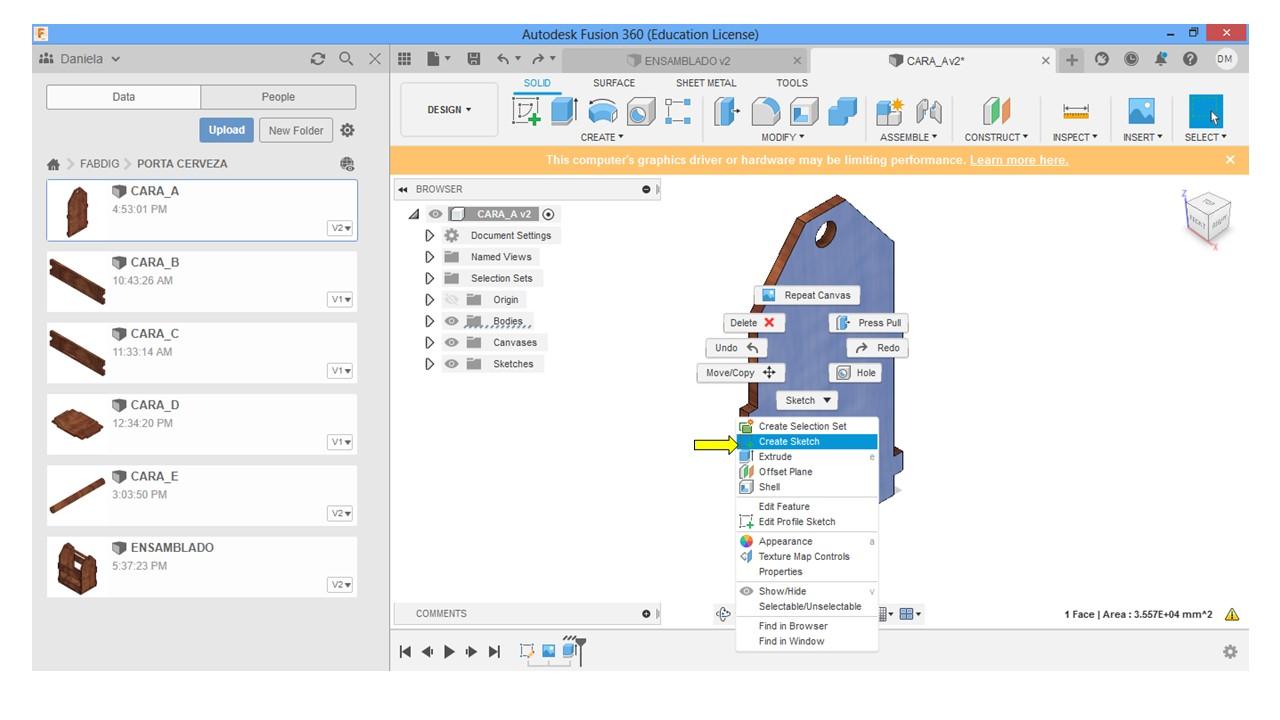1280x720 pixels.
Task: Select the Rectangular Pattern toolbar icon
Action: point(678,111)
